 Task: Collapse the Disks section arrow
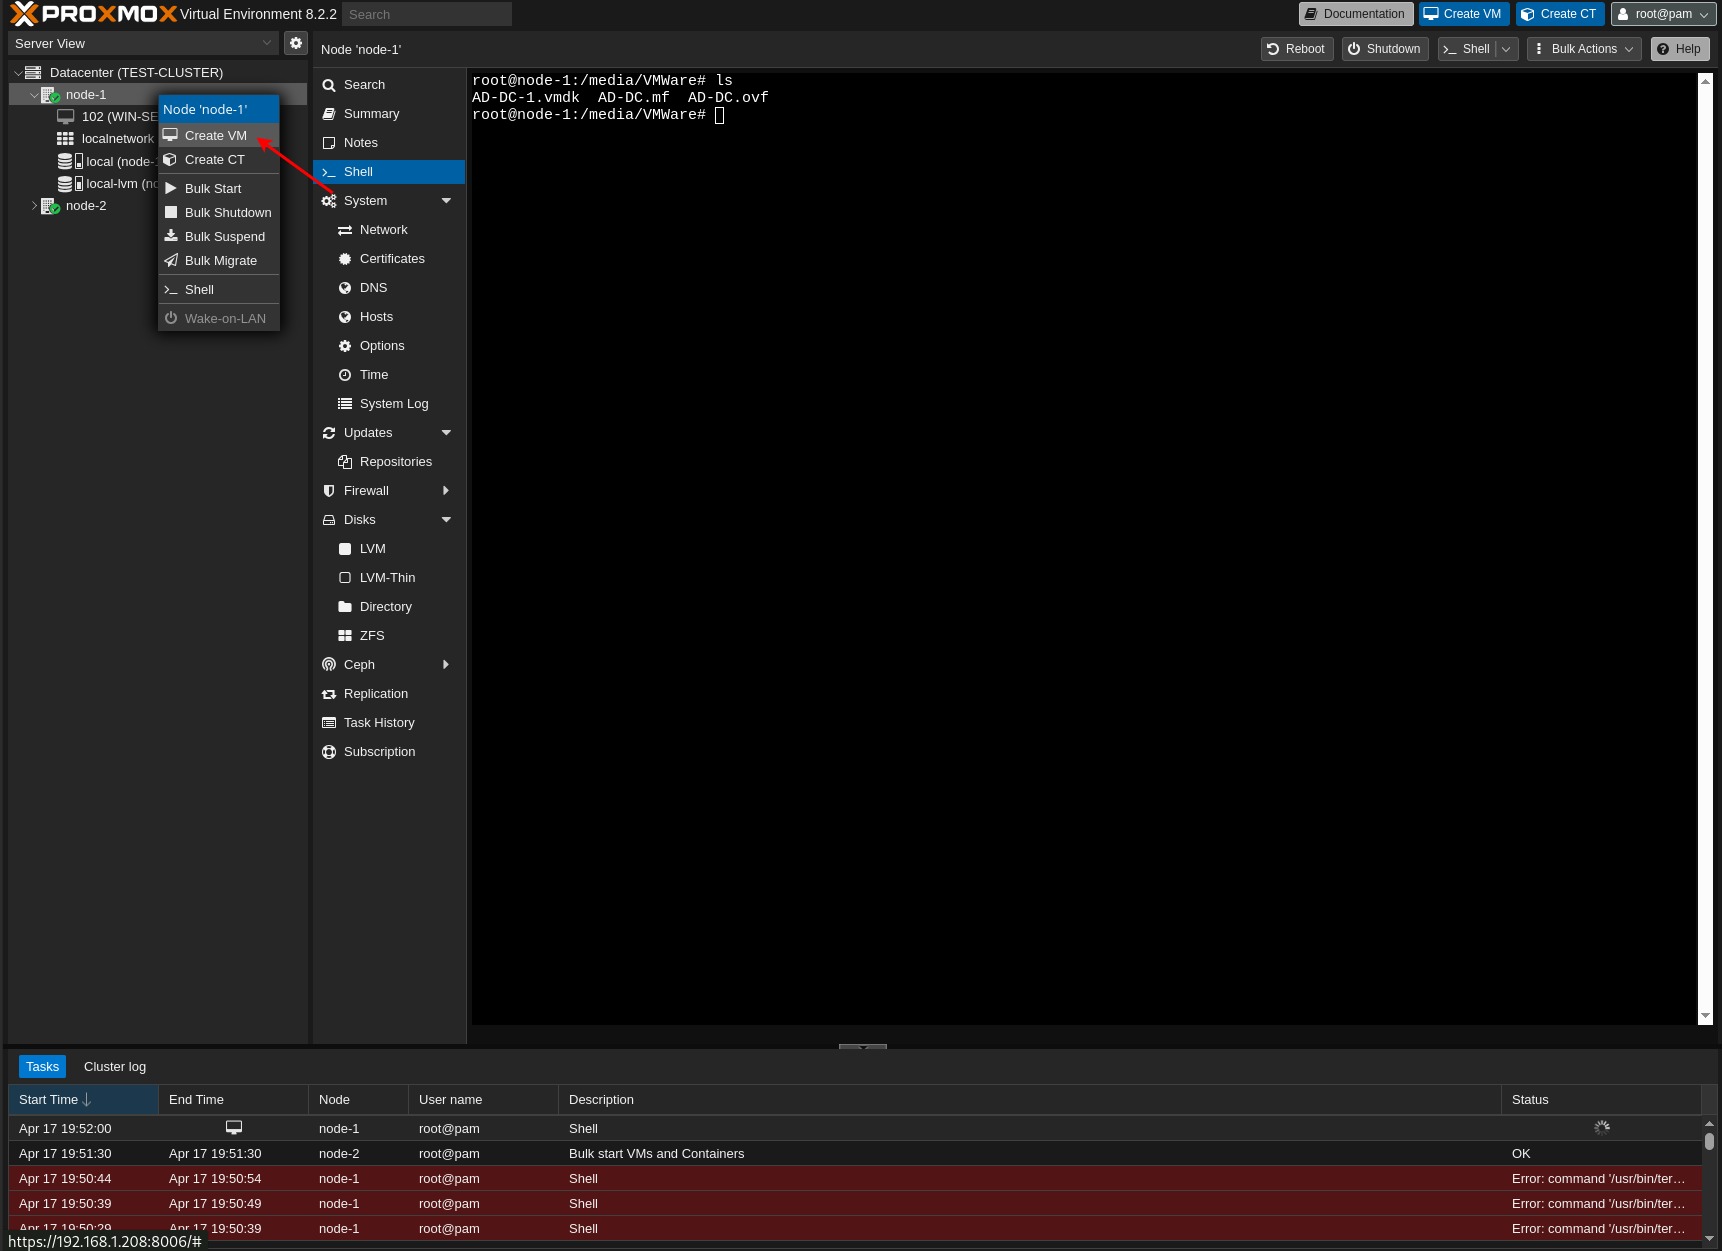[x=446, y=520]
